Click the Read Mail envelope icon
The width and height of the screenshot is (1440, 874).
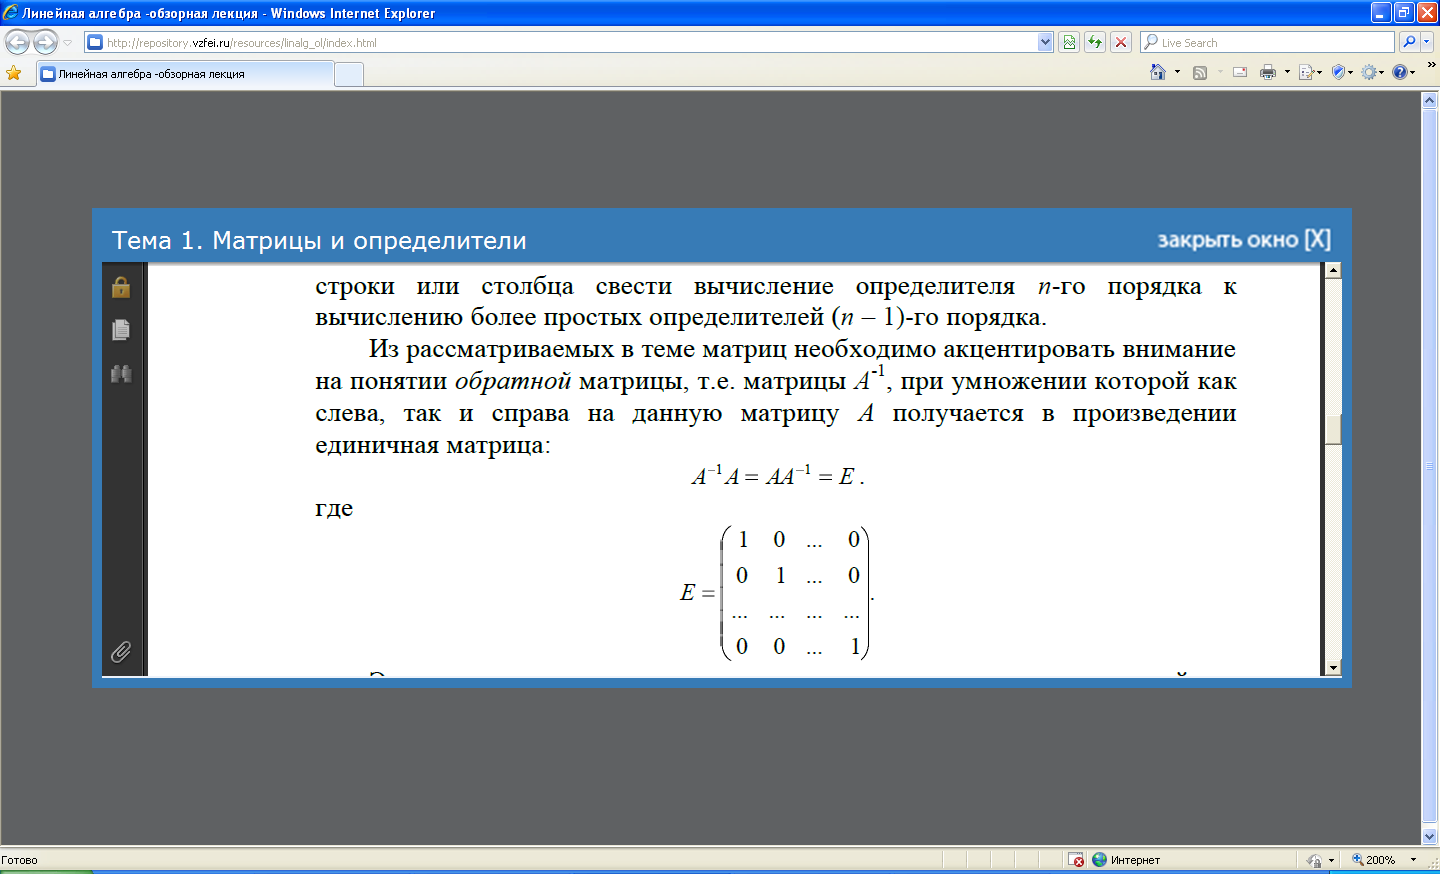pos(1240,72)
